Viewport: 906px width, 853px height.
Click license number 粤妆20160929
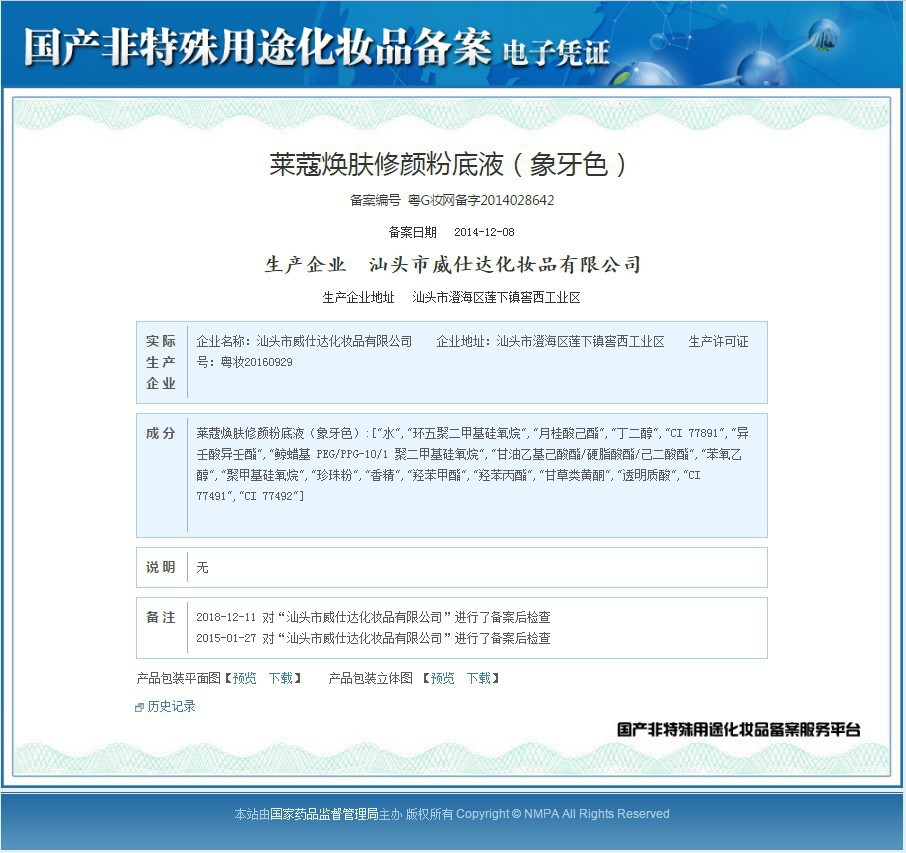[257, 362]
